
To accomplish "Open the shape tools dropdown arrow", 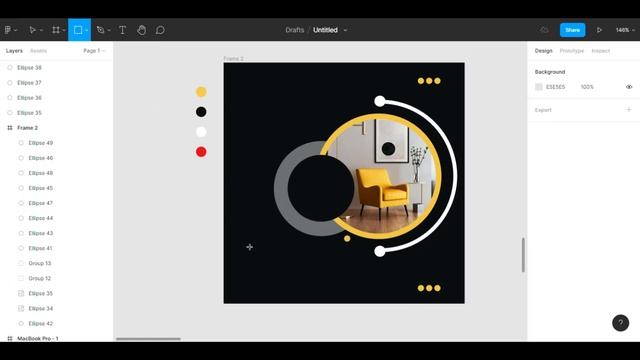I will tap(87, 30).
